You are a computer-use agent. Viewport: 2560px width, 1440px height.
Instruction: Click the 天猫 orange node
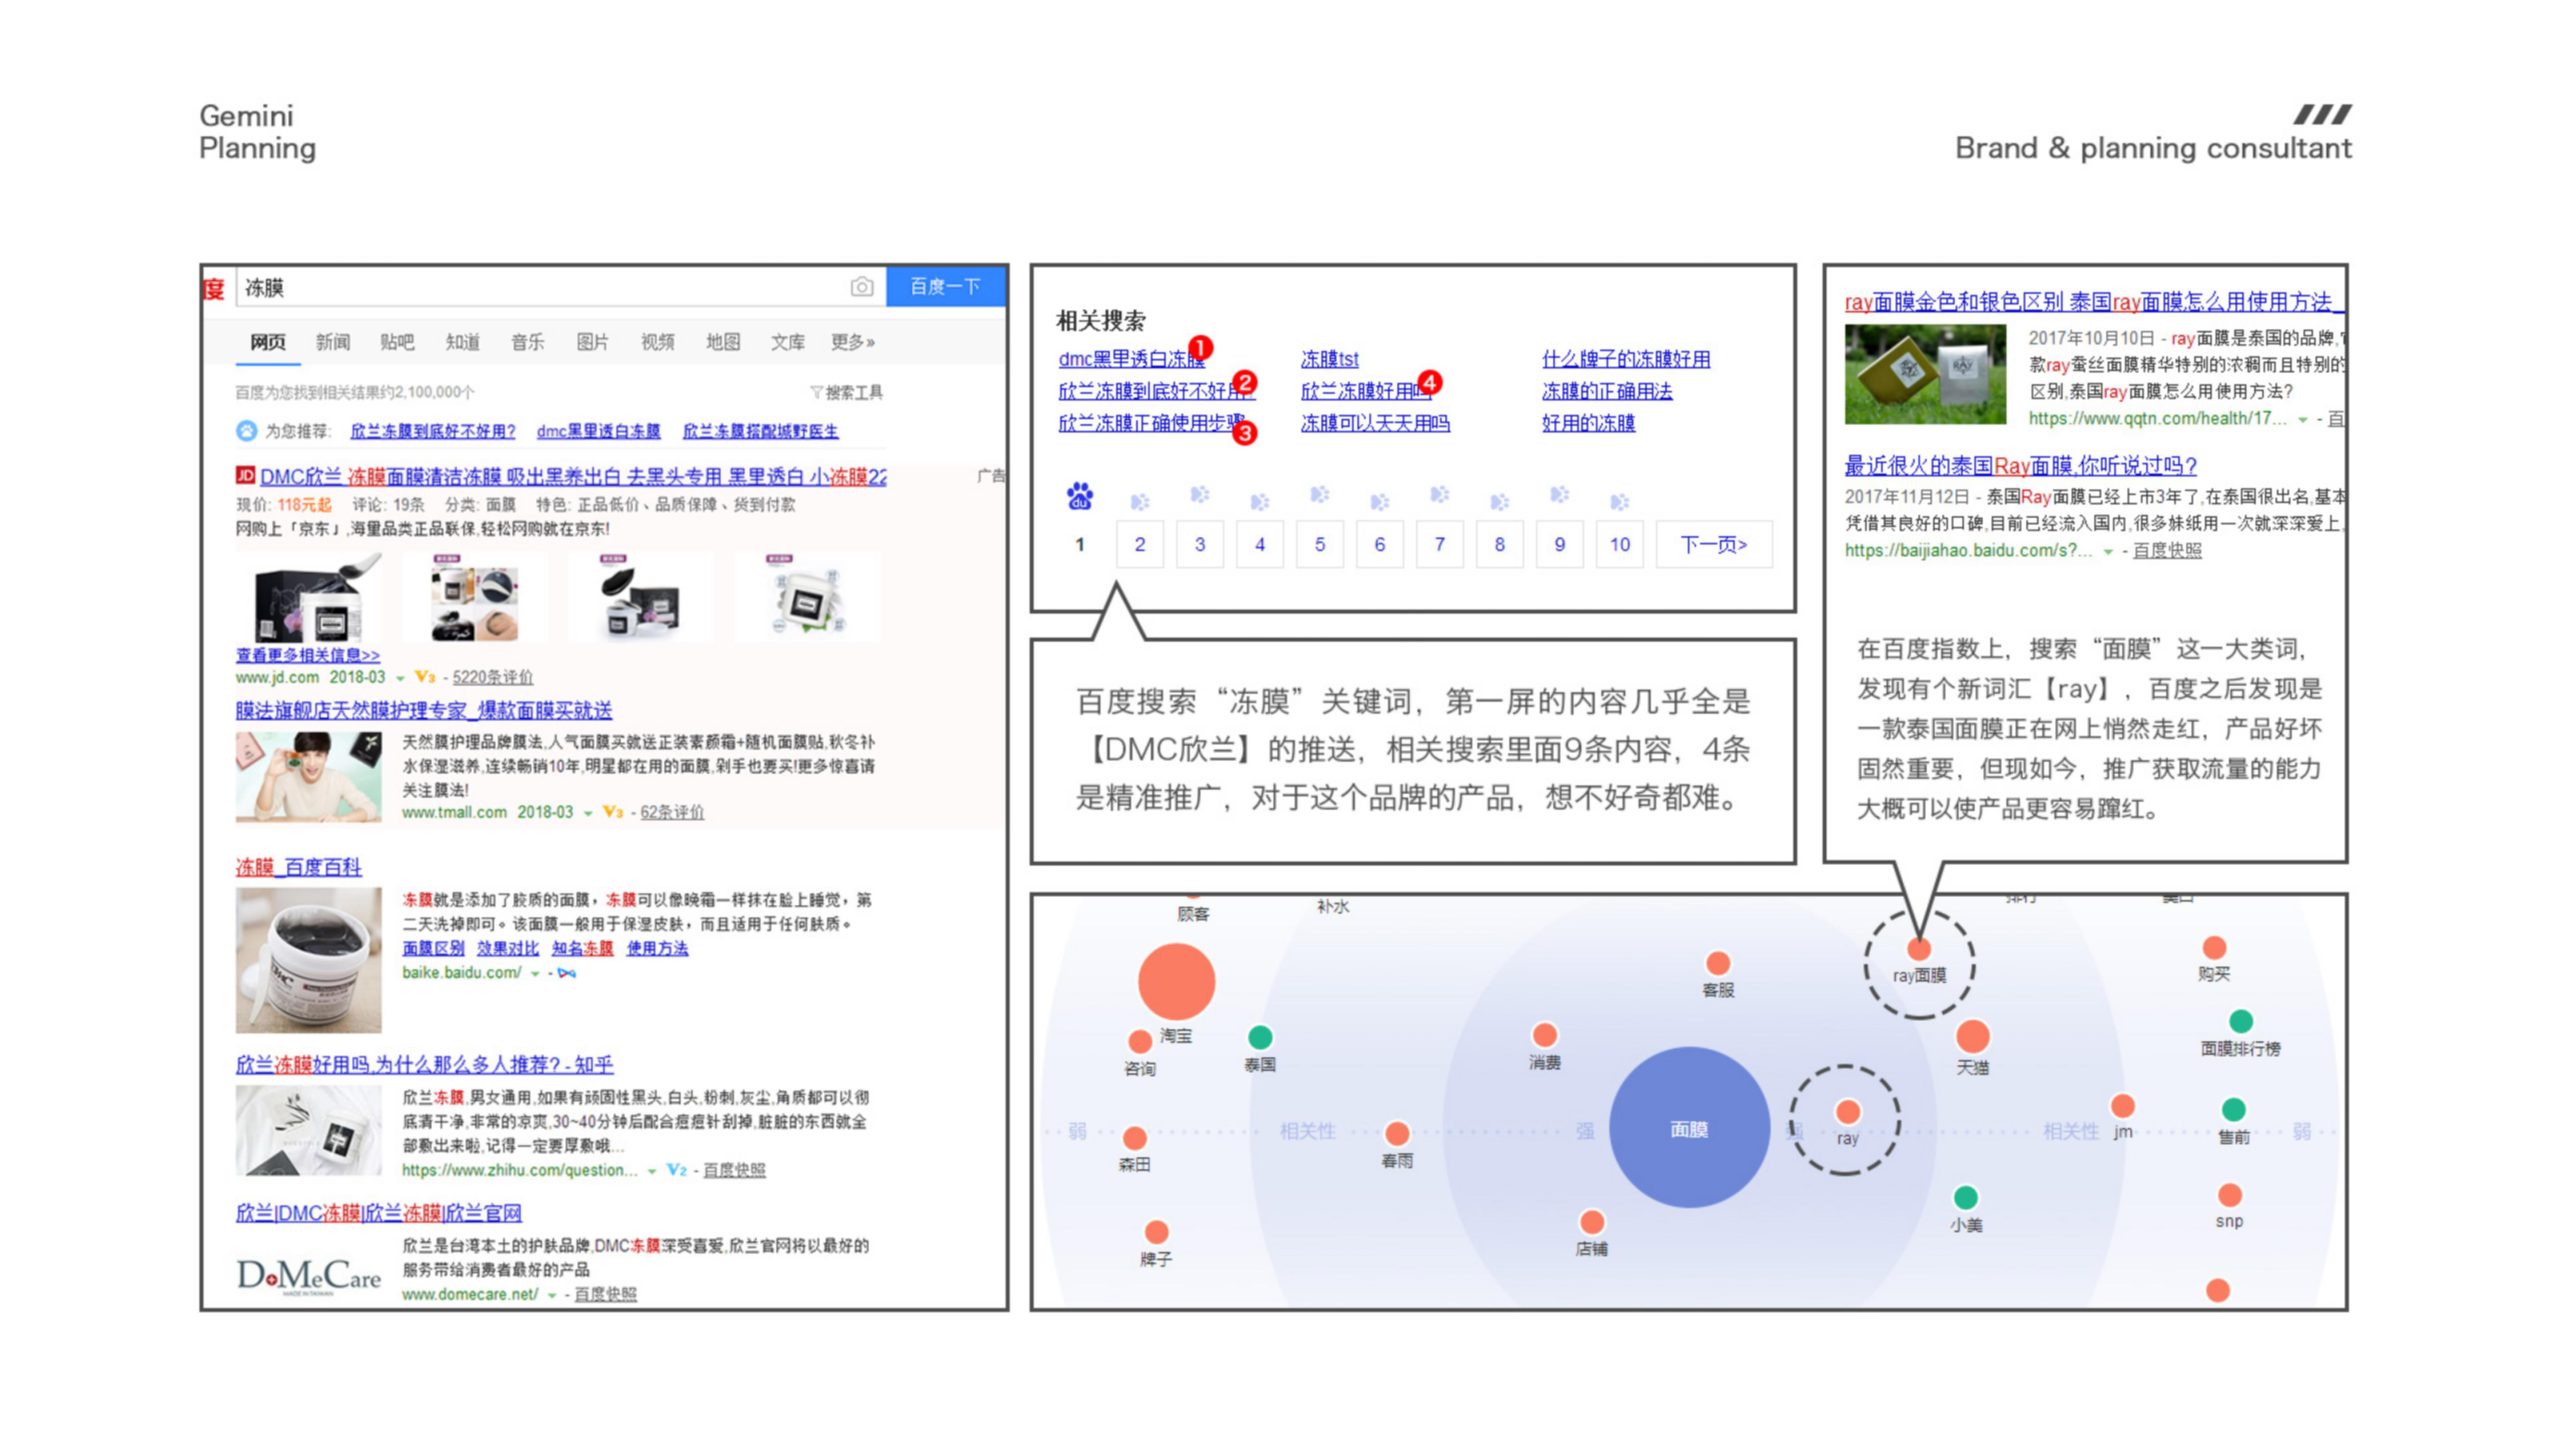point(1972,1036)
